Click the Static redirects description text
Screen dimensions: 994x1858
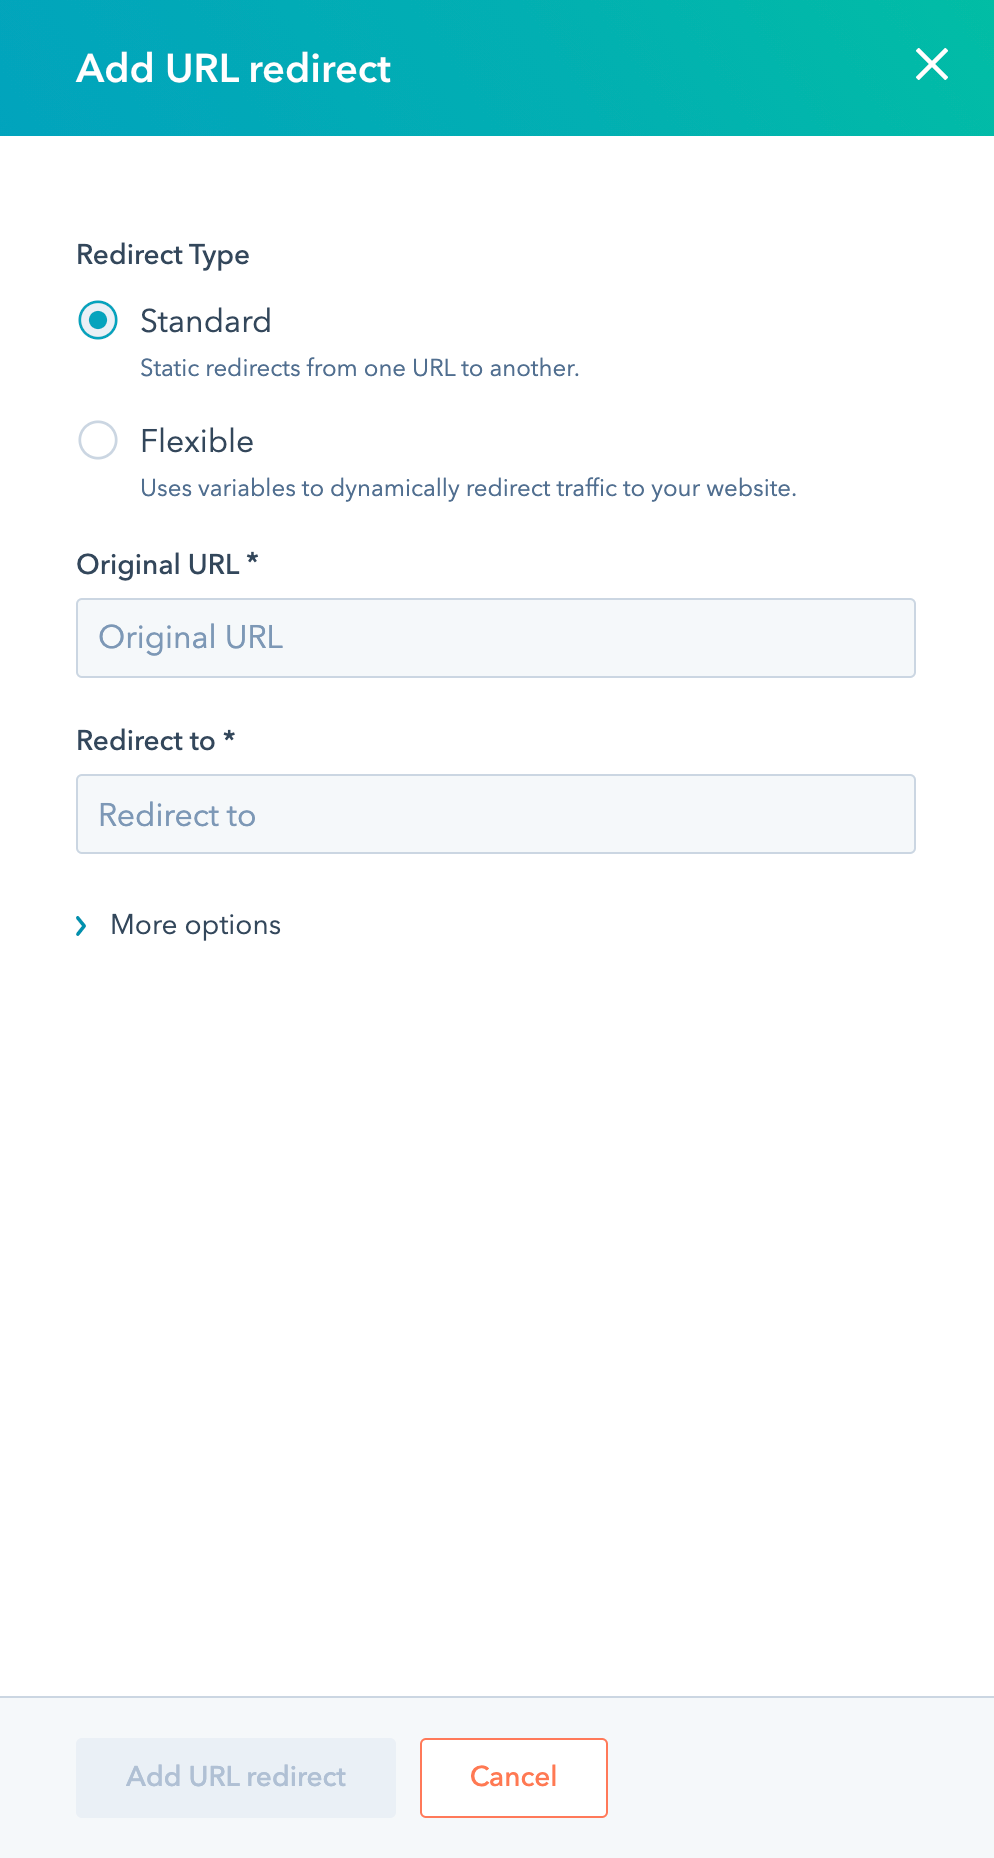pyautogui.click(x=359, y=368)
